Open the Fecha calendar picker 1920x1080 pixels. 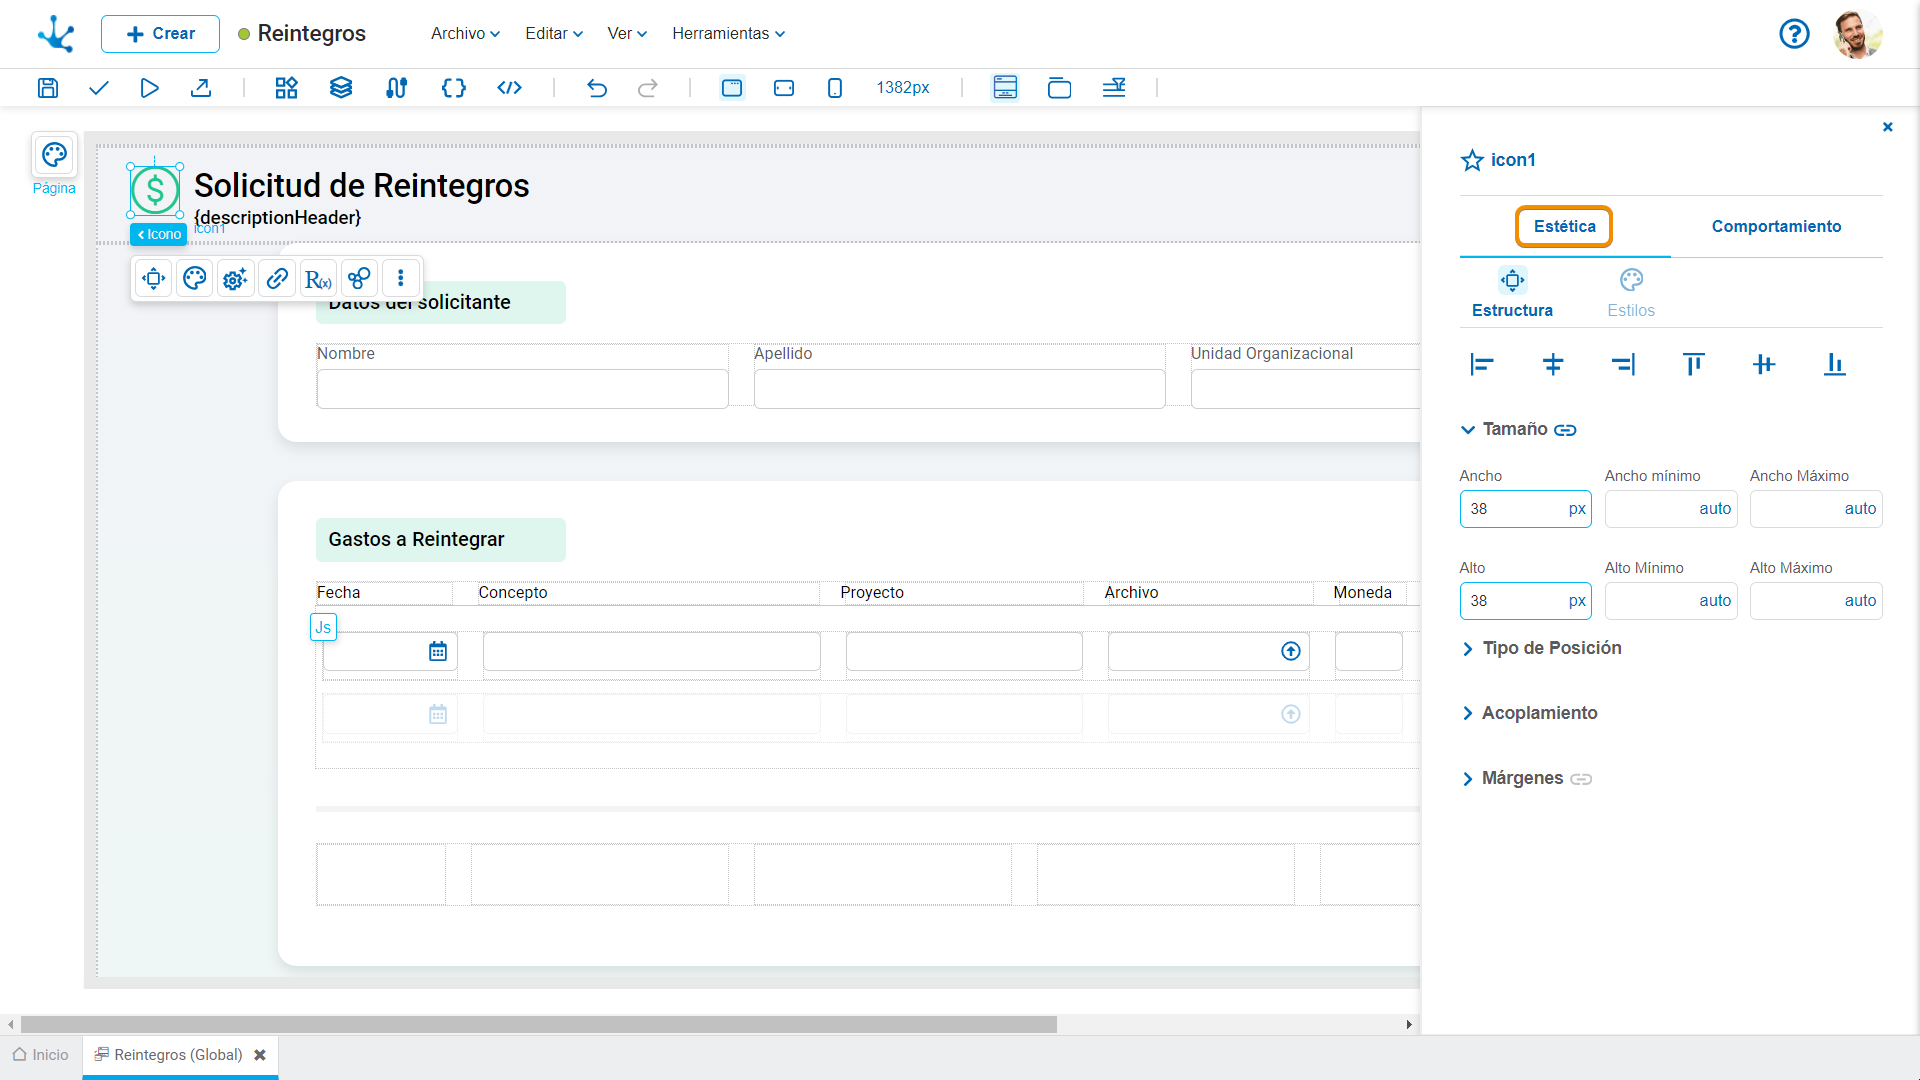(x=438, y=652)
